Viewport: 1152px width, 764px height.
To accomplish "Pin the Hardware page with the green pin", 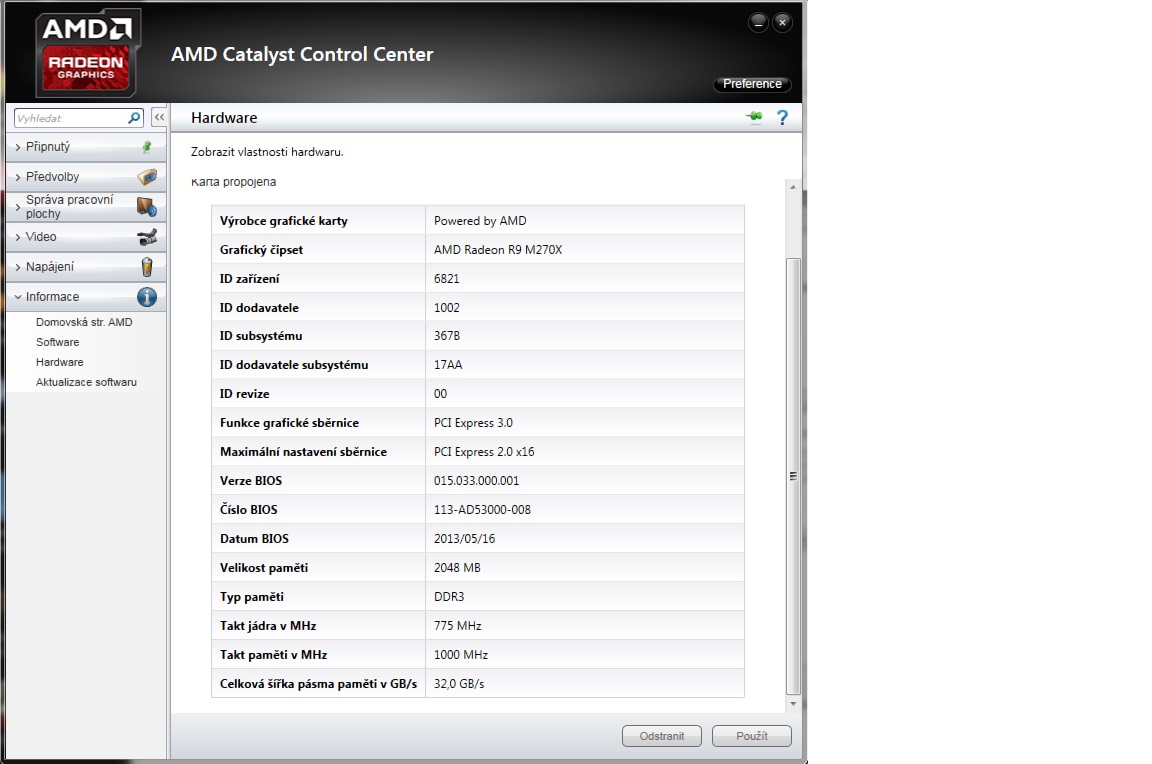I will [x=755, y=117].
